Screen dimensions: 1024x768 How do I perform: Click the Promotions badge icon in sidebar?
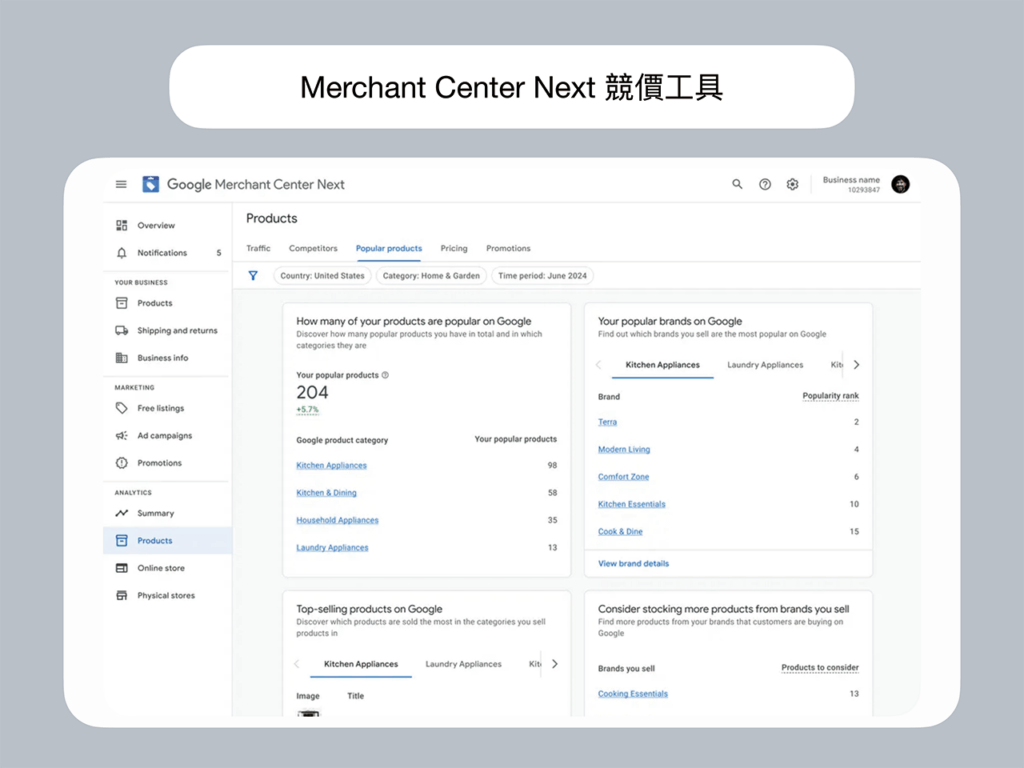(x=121, y=463)
